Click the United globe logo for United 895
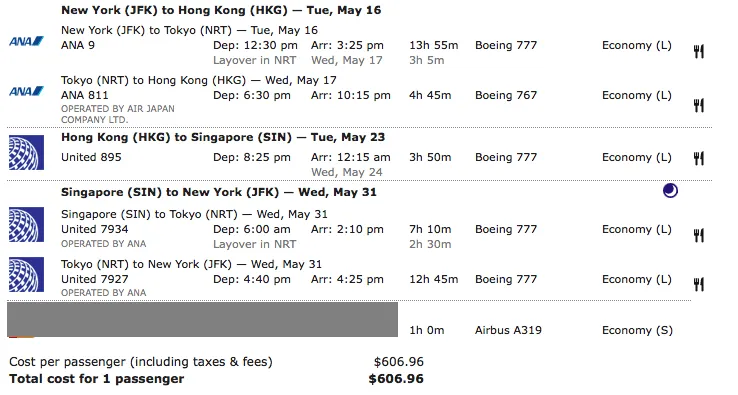 (26, 153)
